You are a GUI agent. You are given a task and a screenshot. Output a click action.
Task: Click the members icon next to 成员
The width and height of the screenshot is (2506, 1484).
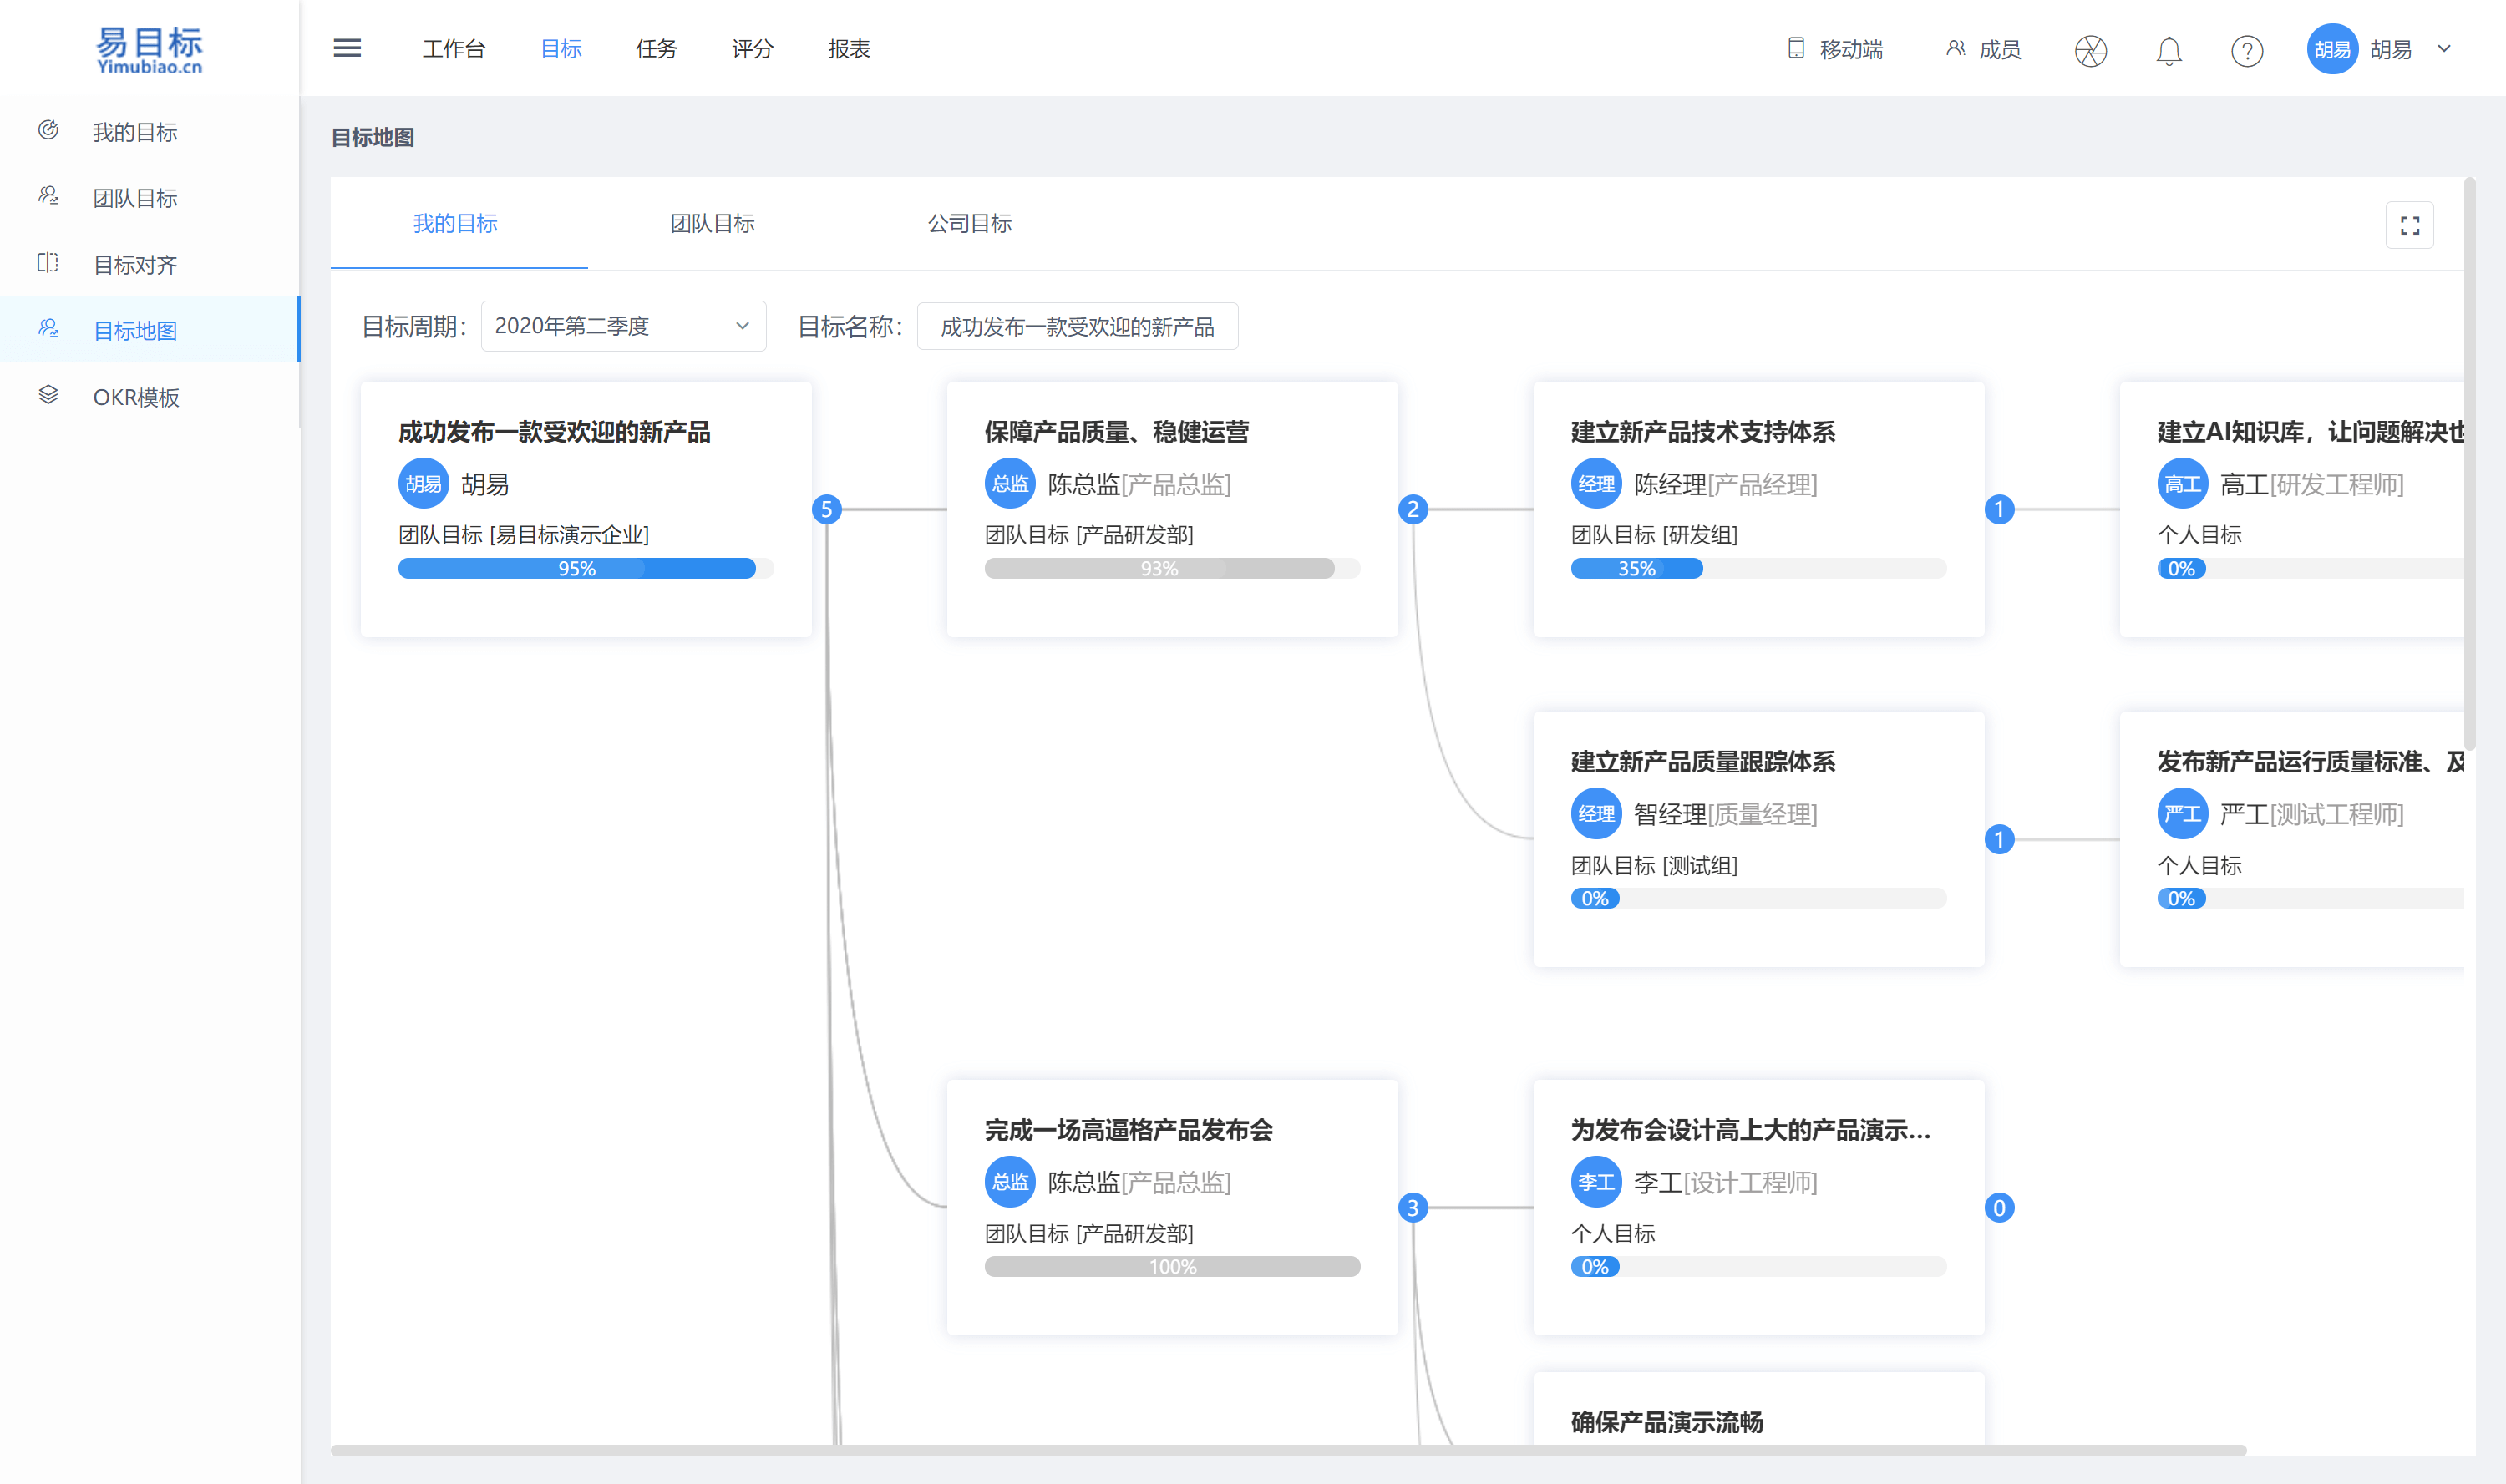point(1955,48)
